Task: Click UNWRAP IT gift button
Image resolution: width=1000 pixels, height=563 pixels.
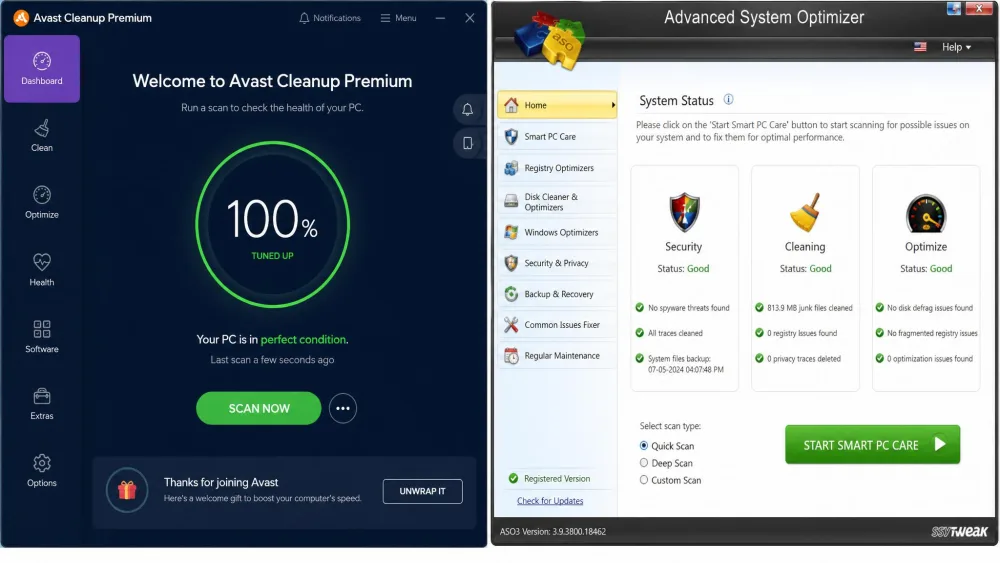Action: coord(422,491)
